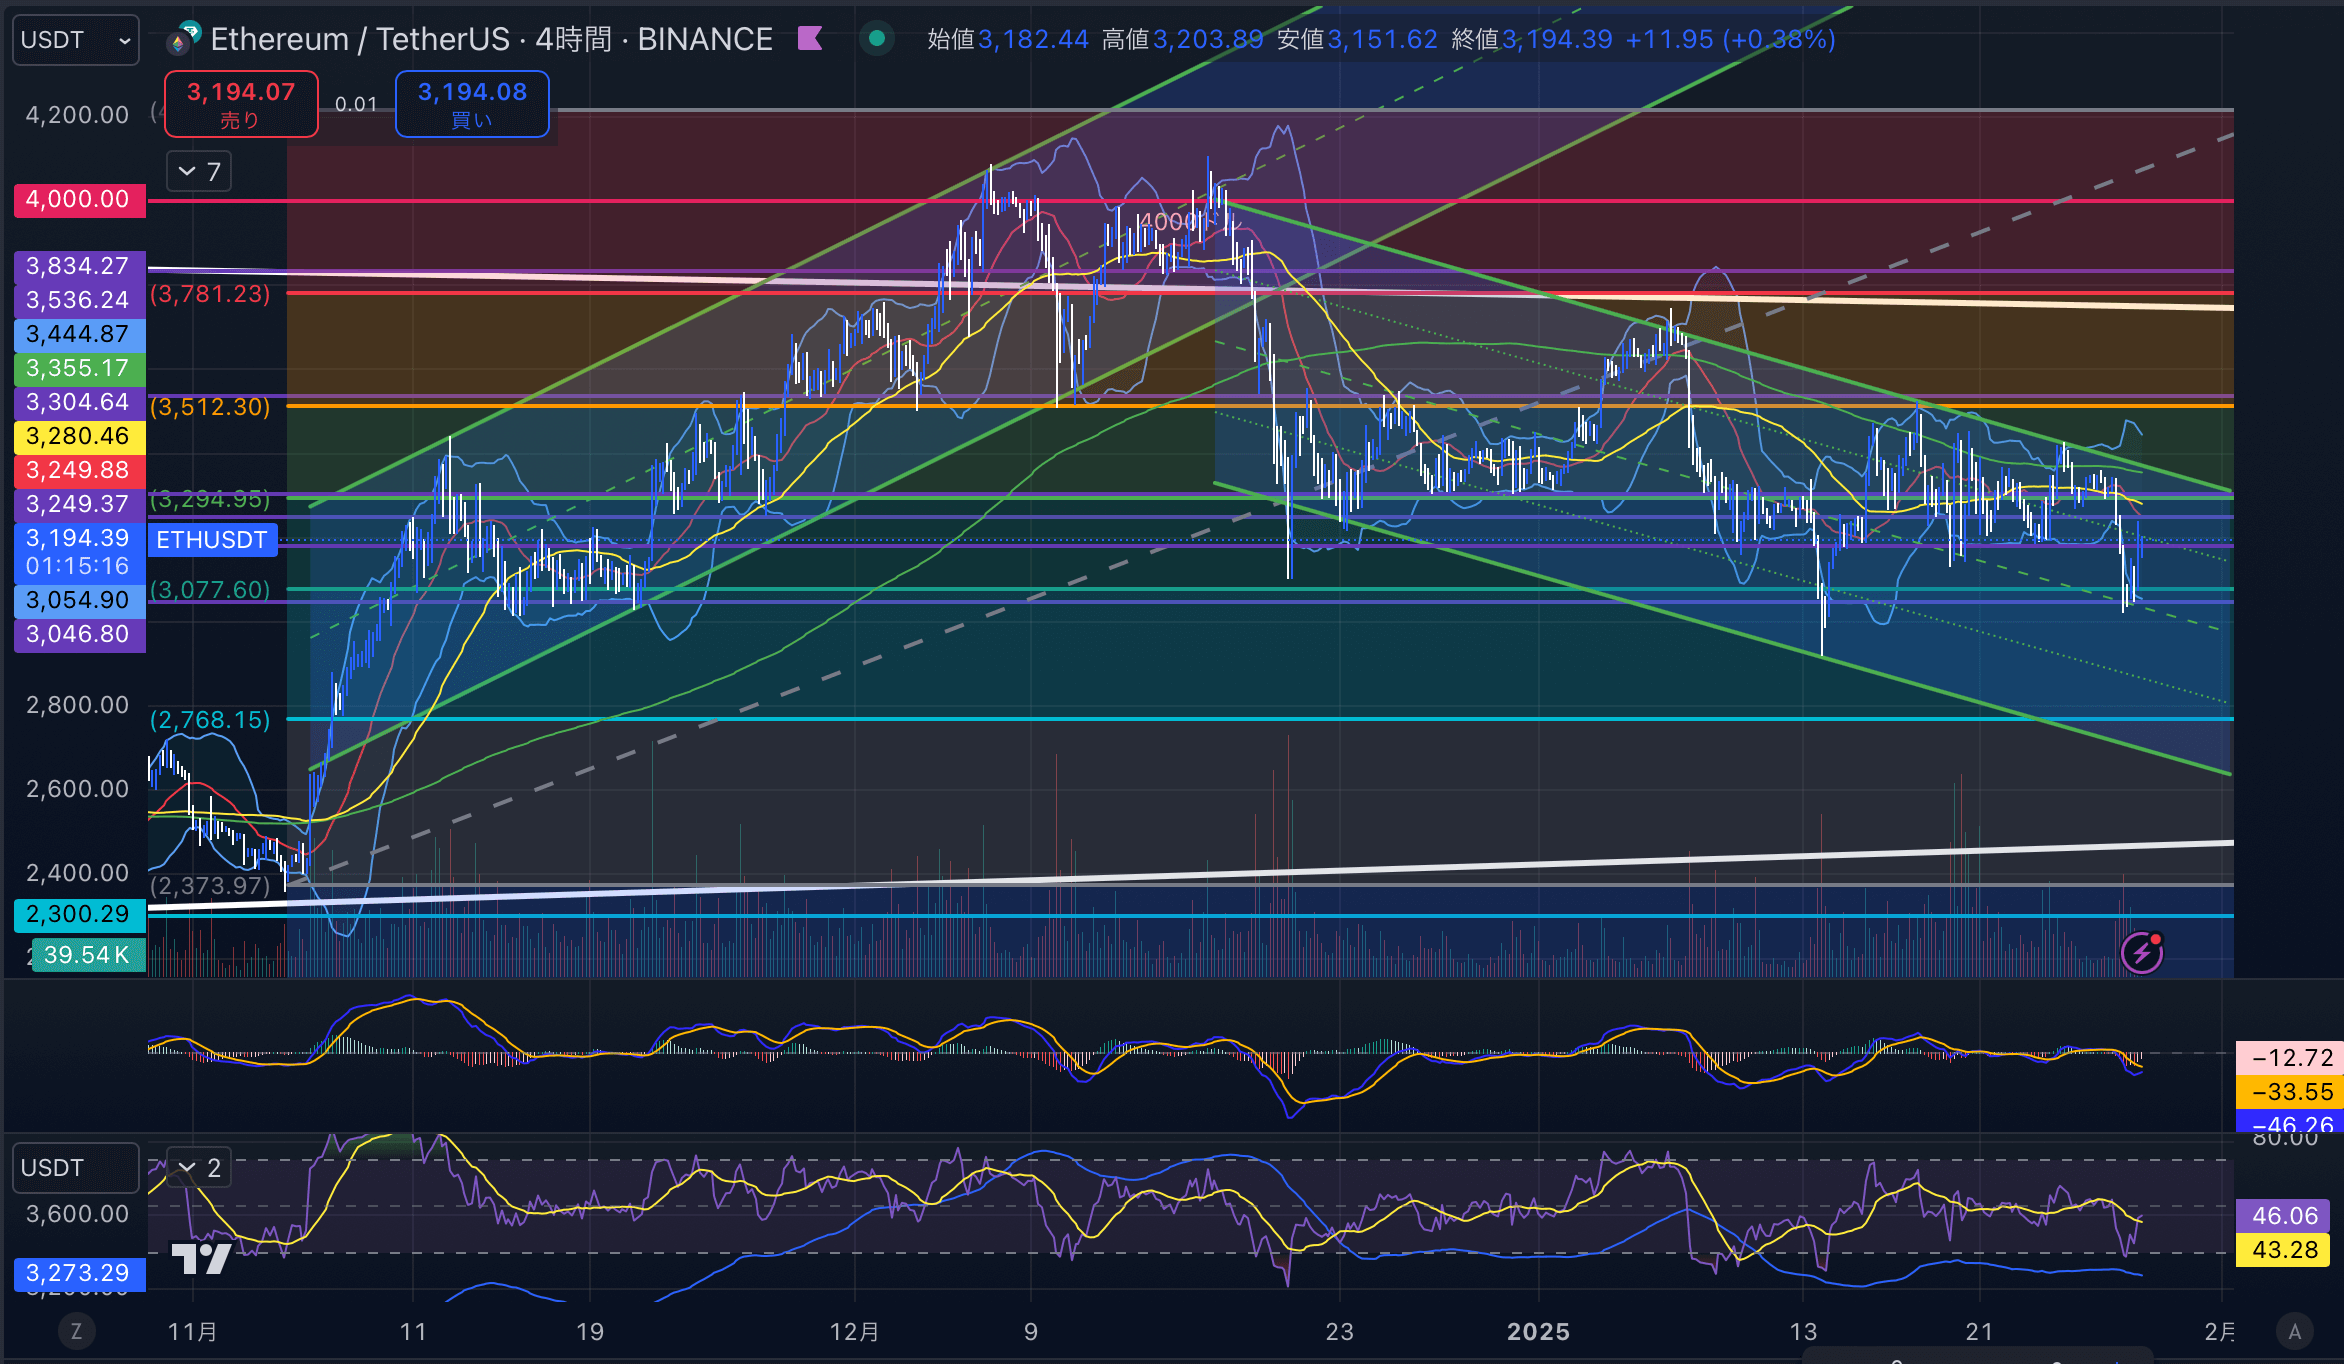The width and height of the screenshot is (2344, 1364).
Task: Click the blue 3,273.29 label in lower pane
Action: click(x=79, y=1273)
